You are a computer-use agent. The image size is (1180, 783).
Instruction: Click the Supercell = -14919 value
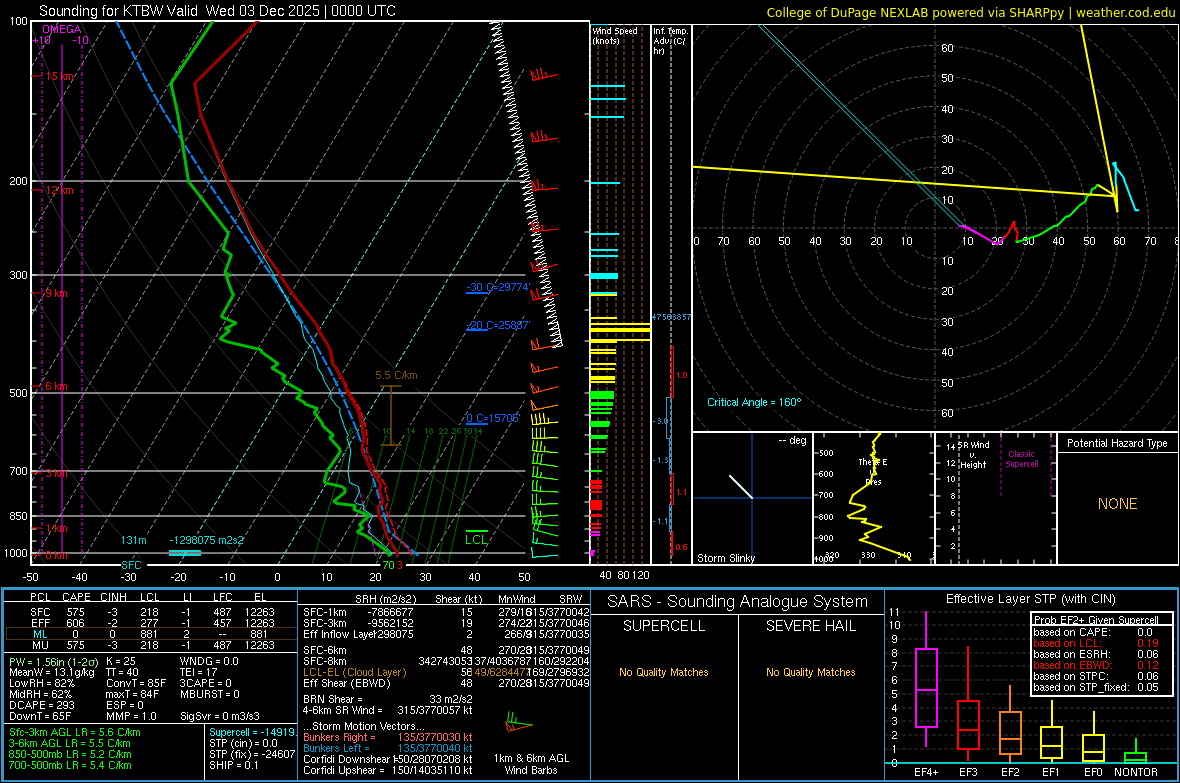(252, 732)
